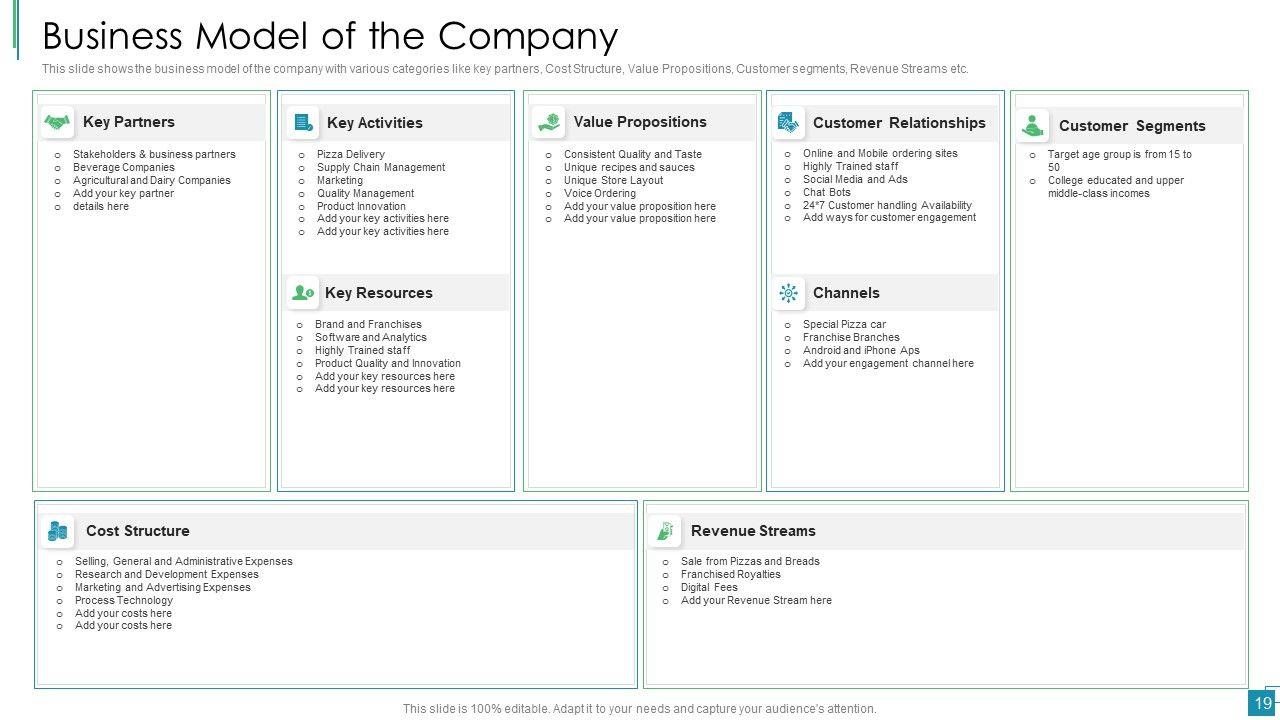This screenshot has height=720, width=1280.
Task: Click the 'Consistent Quality and Taste' bullet
Action: coord(632,155)
